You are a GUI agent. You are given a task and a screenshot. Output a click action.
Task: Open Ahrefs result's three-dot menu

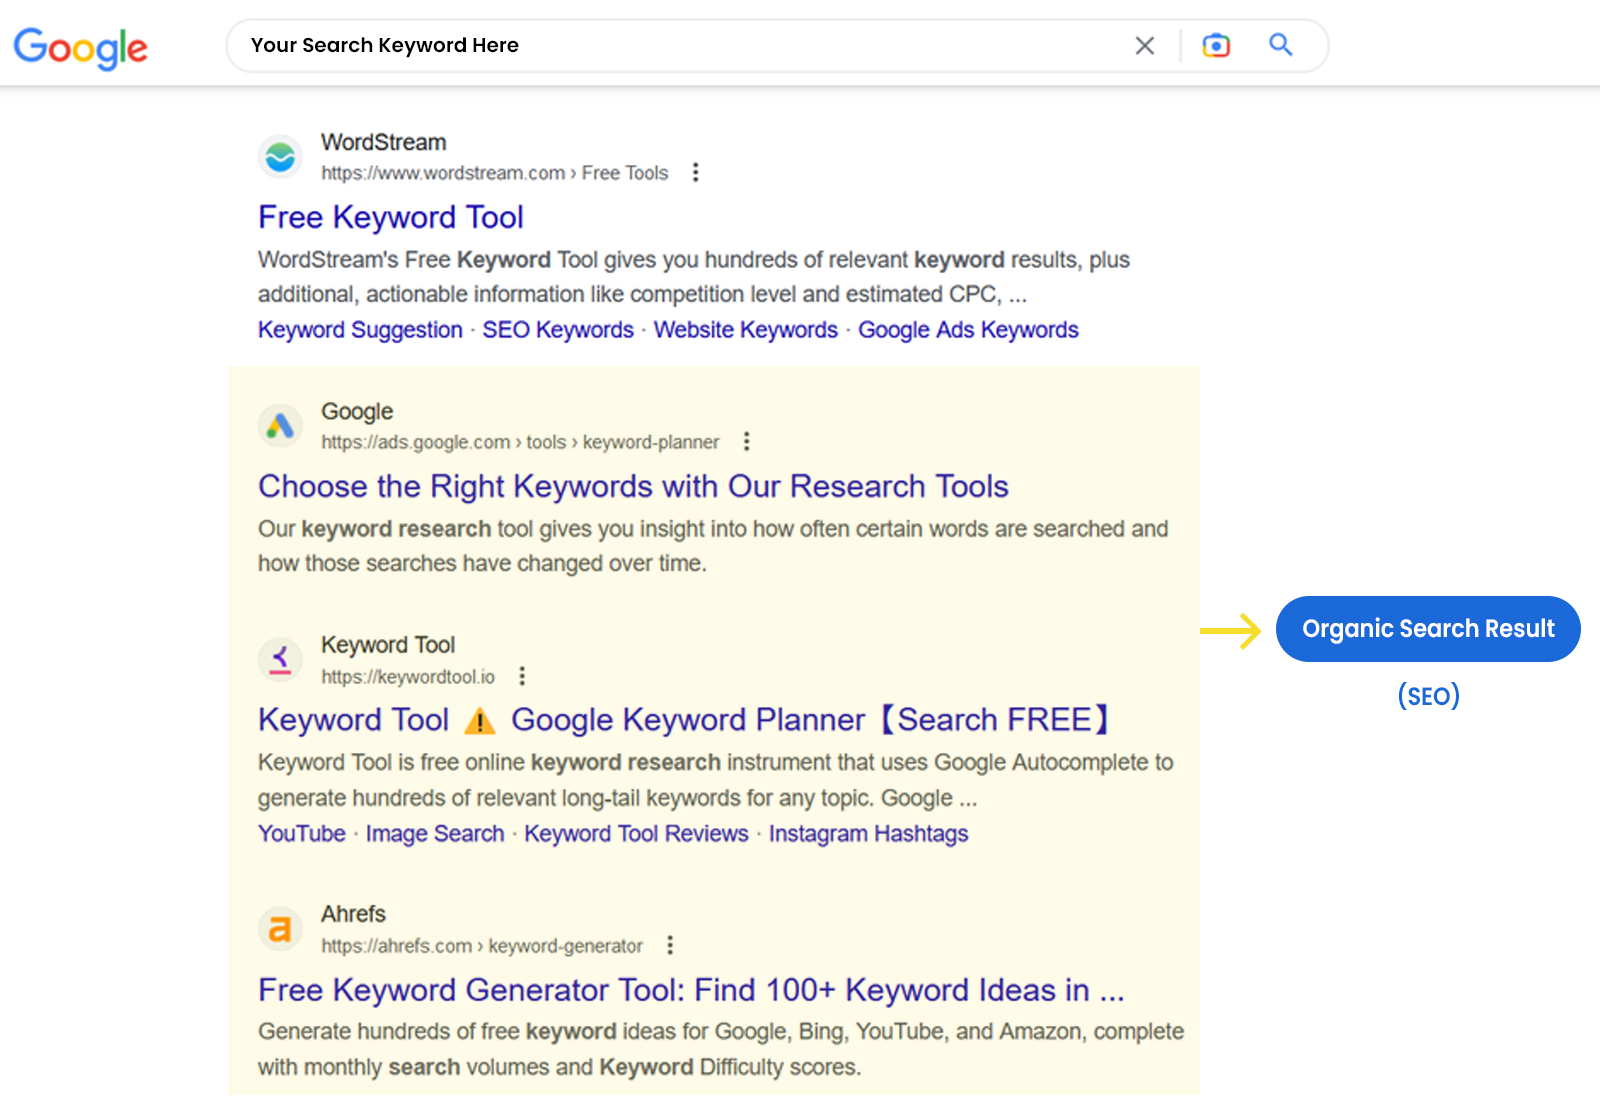click(x=670, y=946)
